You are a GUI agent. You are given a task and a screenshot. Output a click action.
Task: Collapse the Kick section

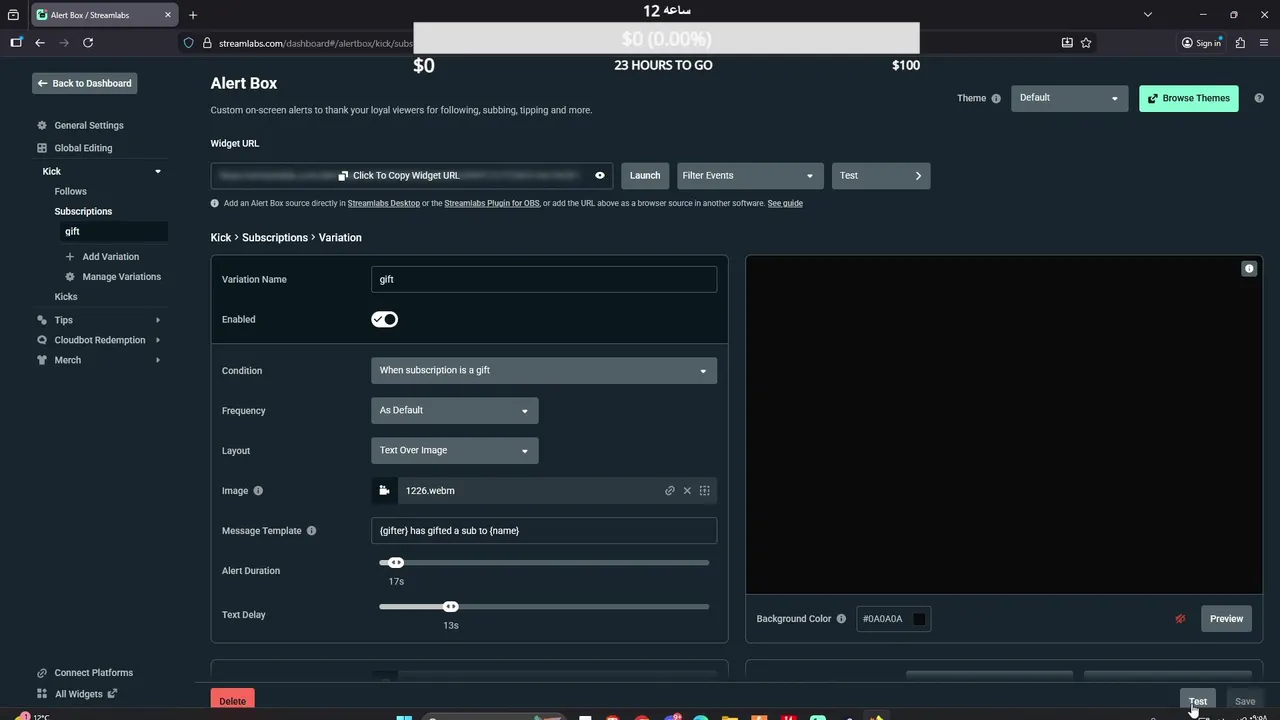(x=158, y=171)
